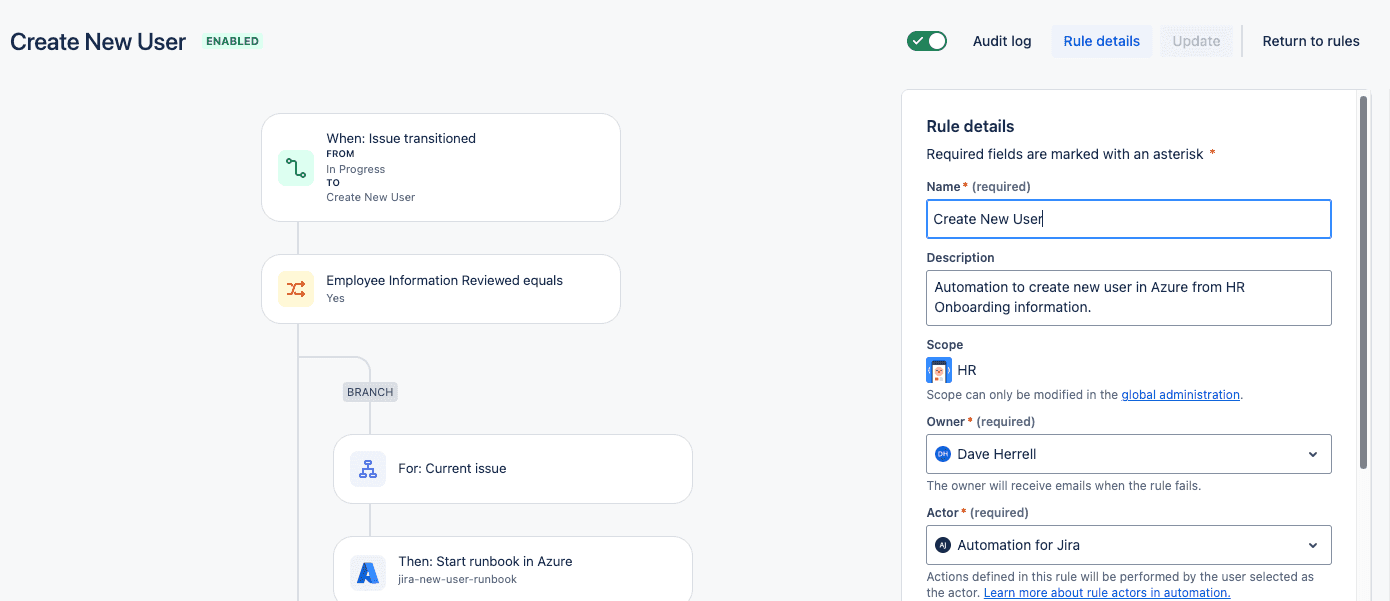Click the ENABLED status badge
Viewport: 1390px width, 601px height.
233,42
